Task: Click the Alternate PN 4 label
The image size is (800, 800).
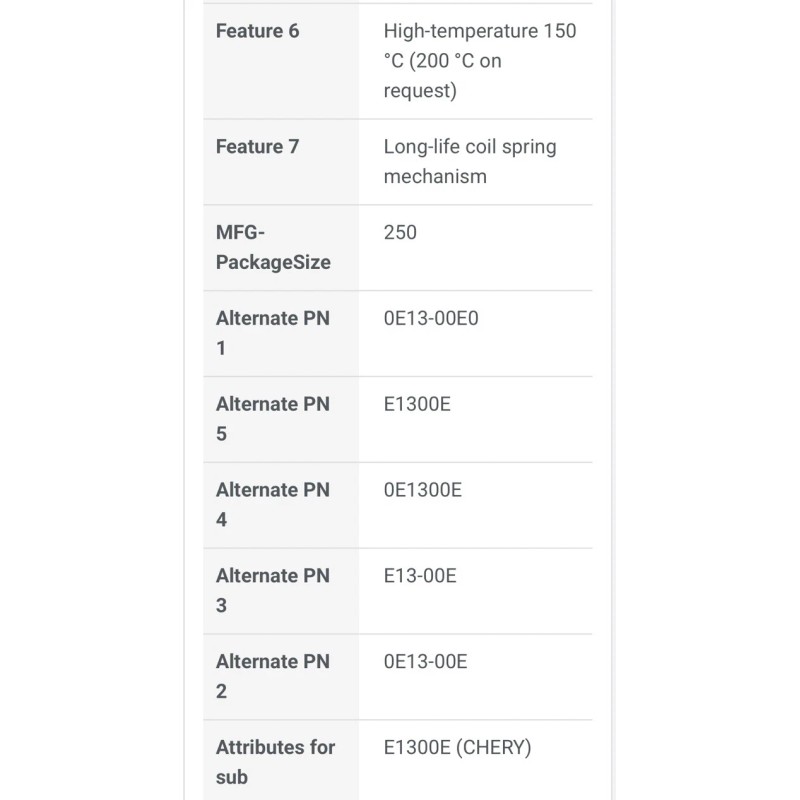Action: click(x=272, y=505)
